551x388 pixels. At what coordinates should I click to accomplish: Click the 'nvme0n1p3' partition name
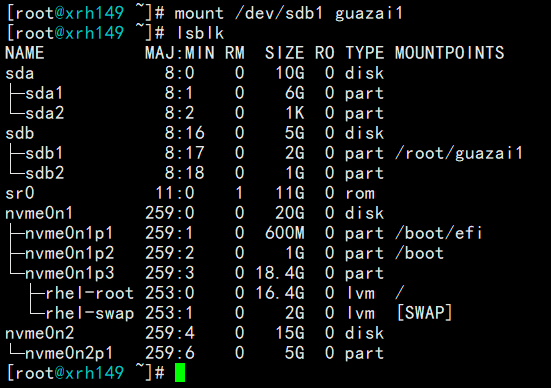click(x=70, y=273)
